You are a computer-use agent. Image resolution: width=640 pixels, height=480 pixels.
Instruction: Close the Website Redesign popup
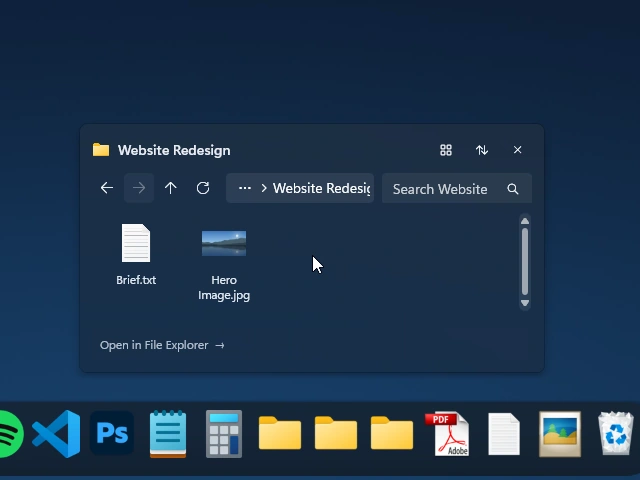point(518,150)
